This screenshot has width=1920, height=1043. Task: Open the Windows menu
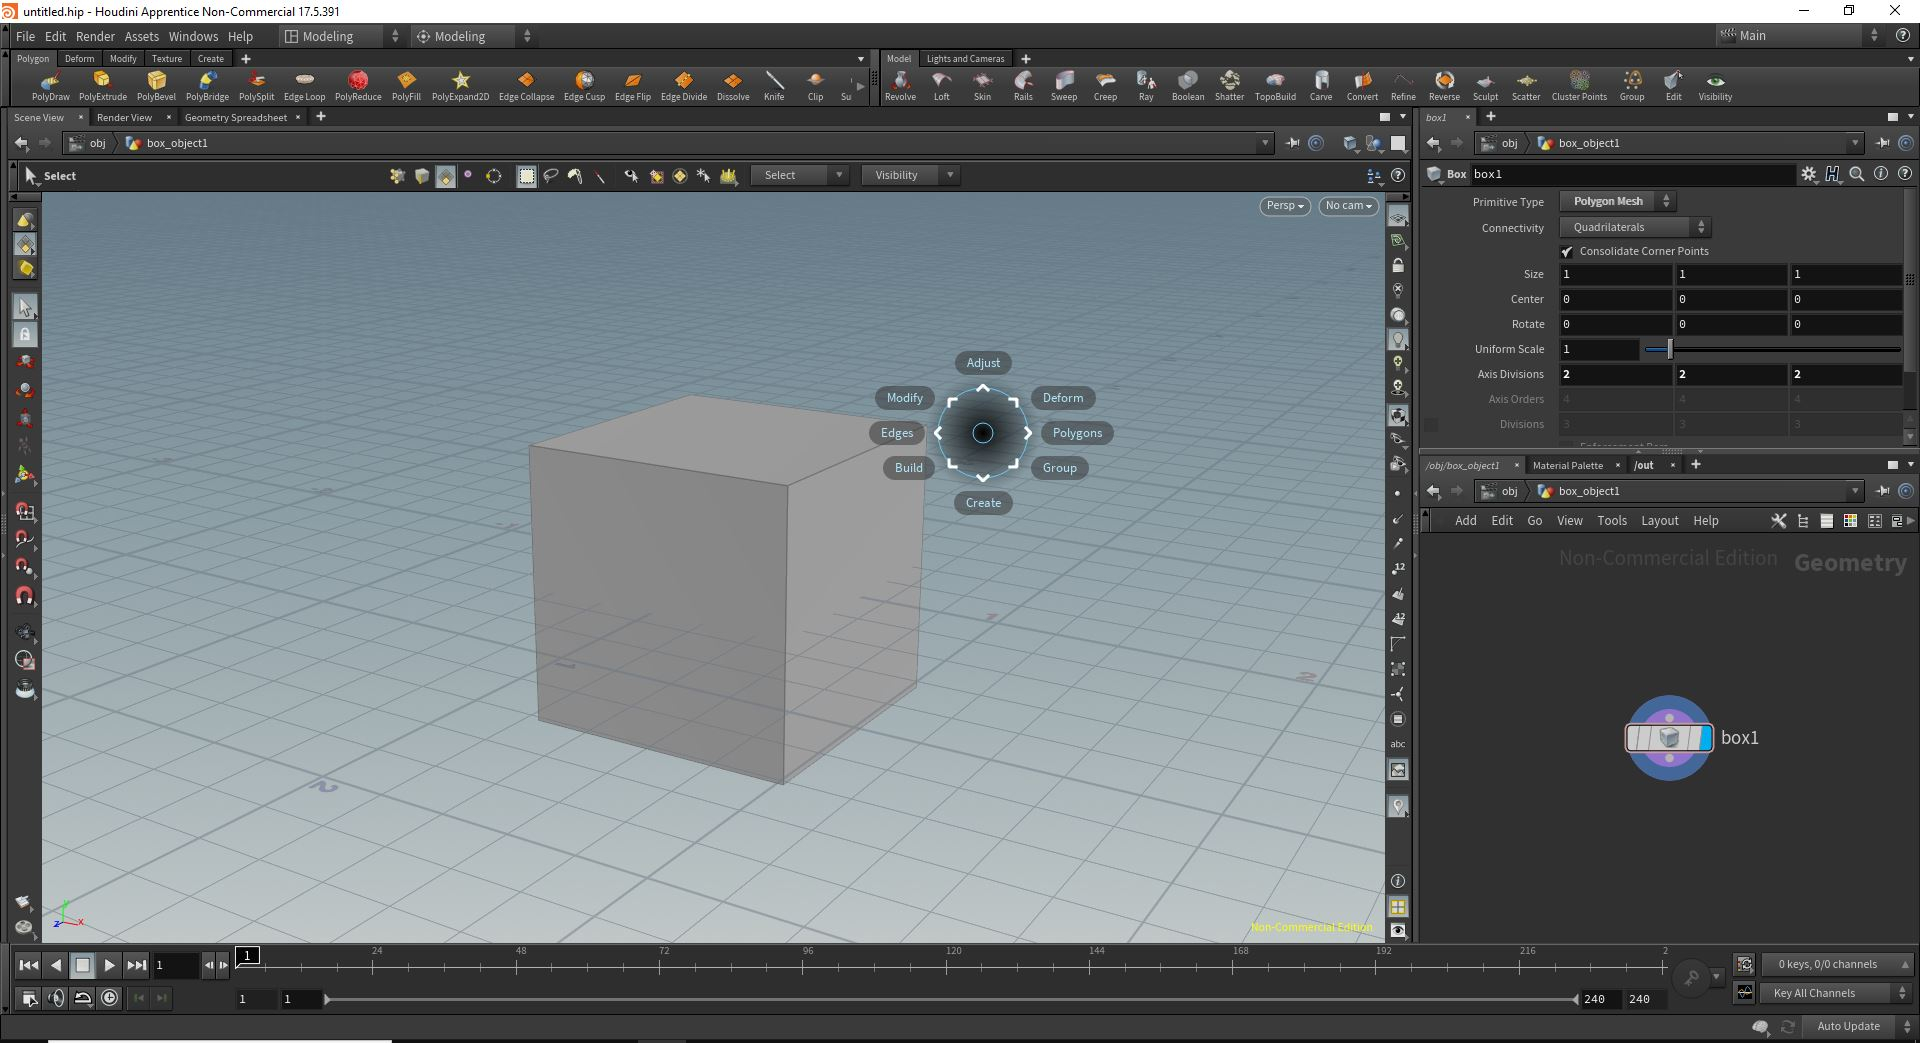click(193, 36)
